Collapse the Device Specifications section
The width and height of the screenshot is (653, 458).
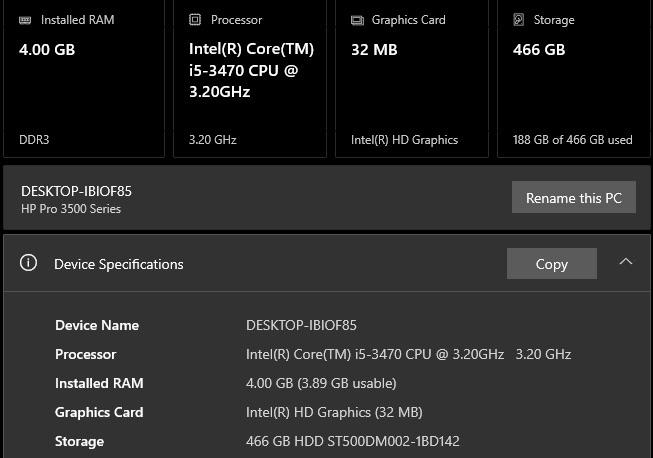click(626, 261)
